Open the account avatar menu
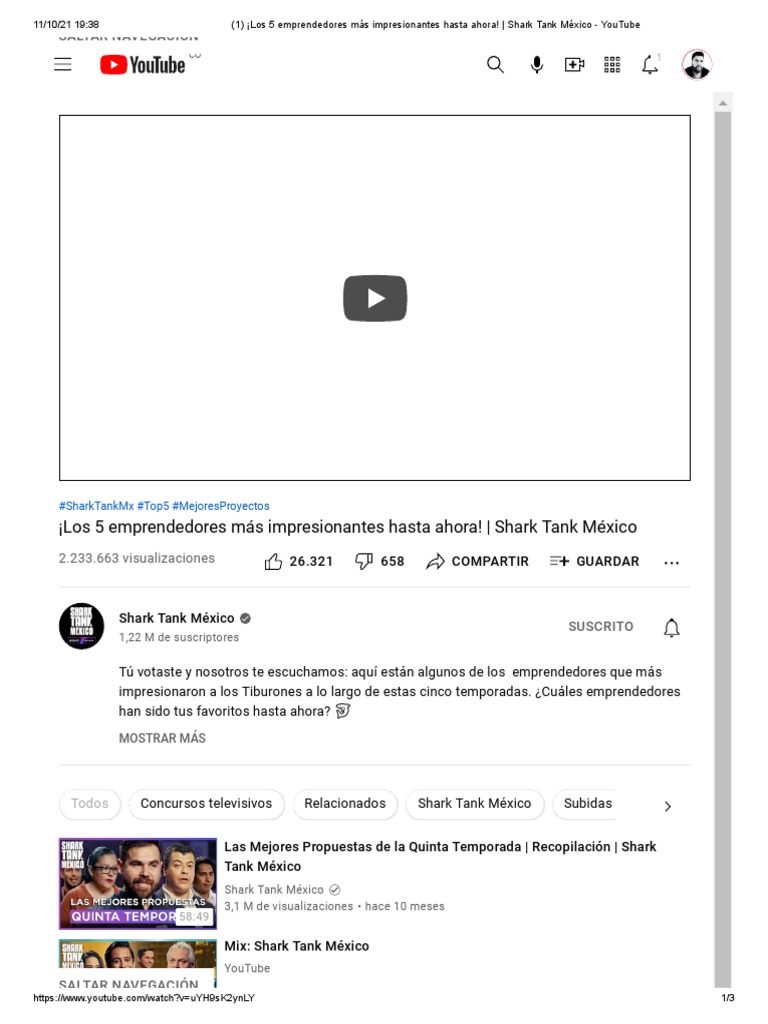 click(x=697, y=65)
